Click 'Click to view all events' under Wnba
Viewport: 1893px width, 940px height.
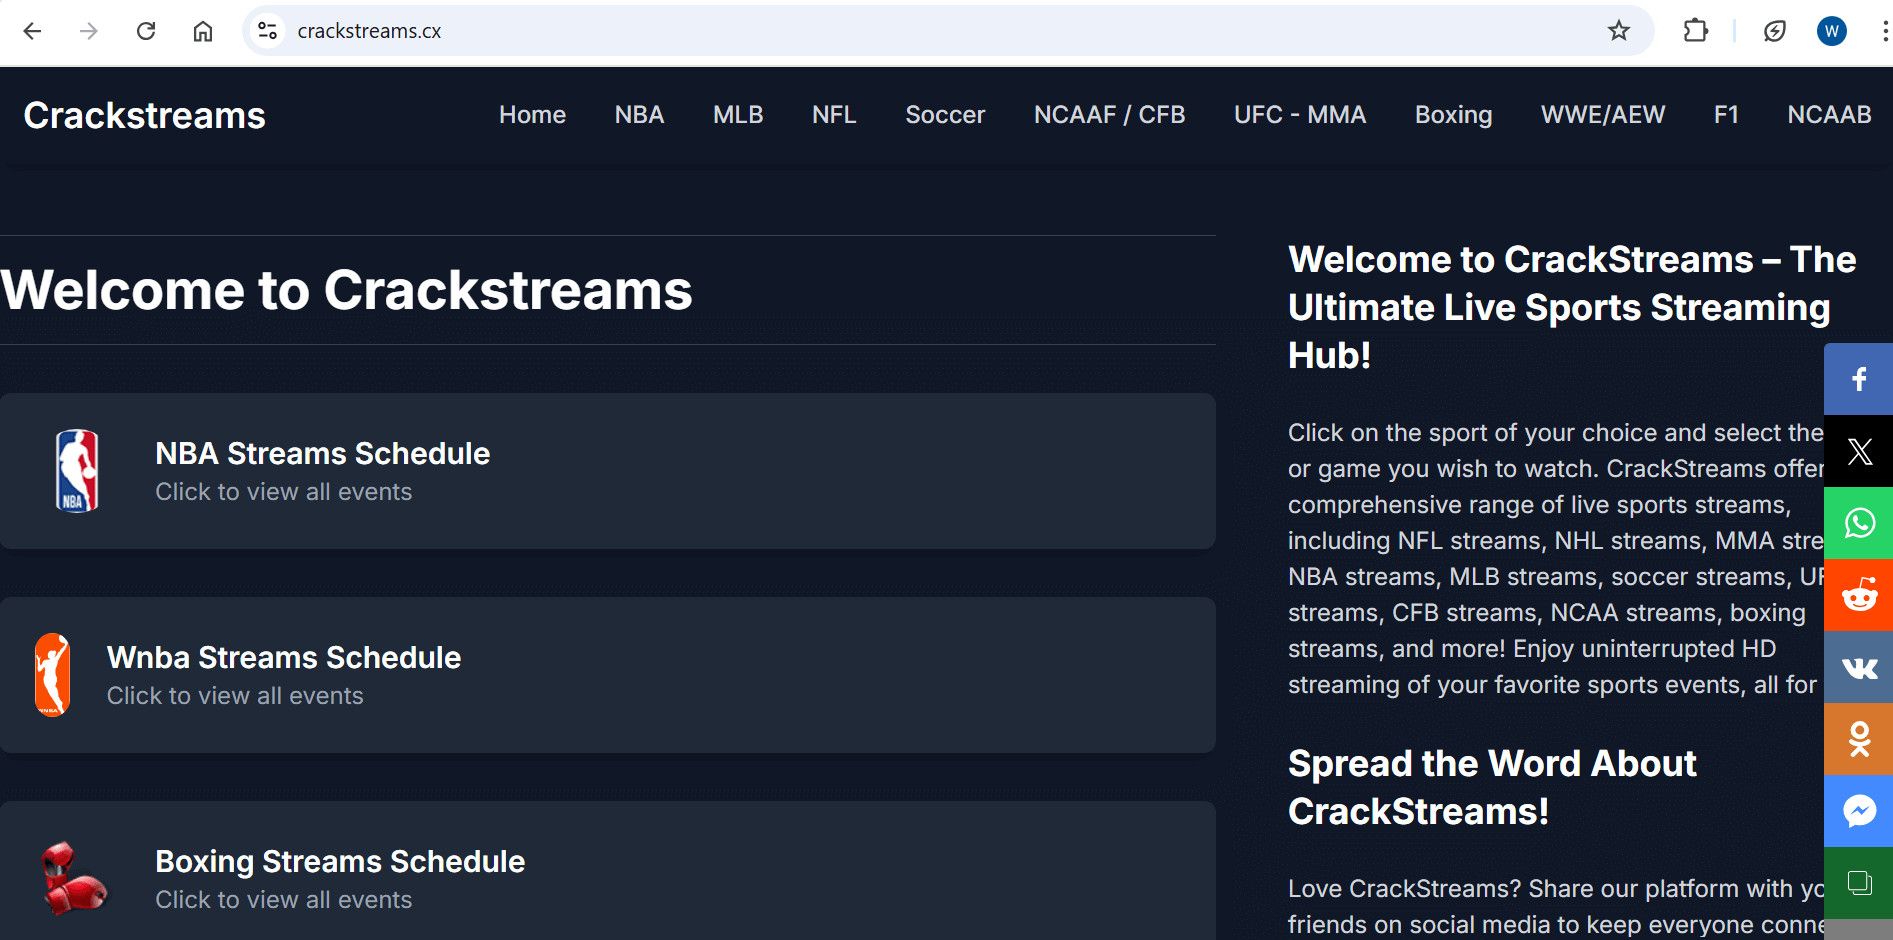[x=235, y=696]
